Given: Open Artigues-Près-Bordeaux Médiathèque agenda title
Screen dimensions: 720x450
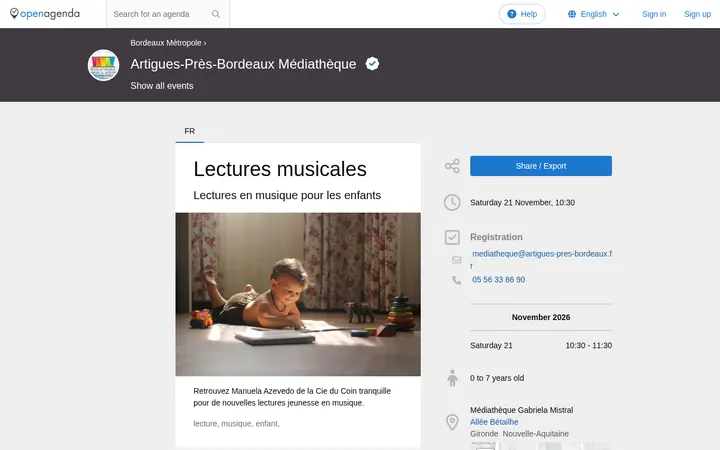Looking at the screenshot, I should (x=243, y=64).
